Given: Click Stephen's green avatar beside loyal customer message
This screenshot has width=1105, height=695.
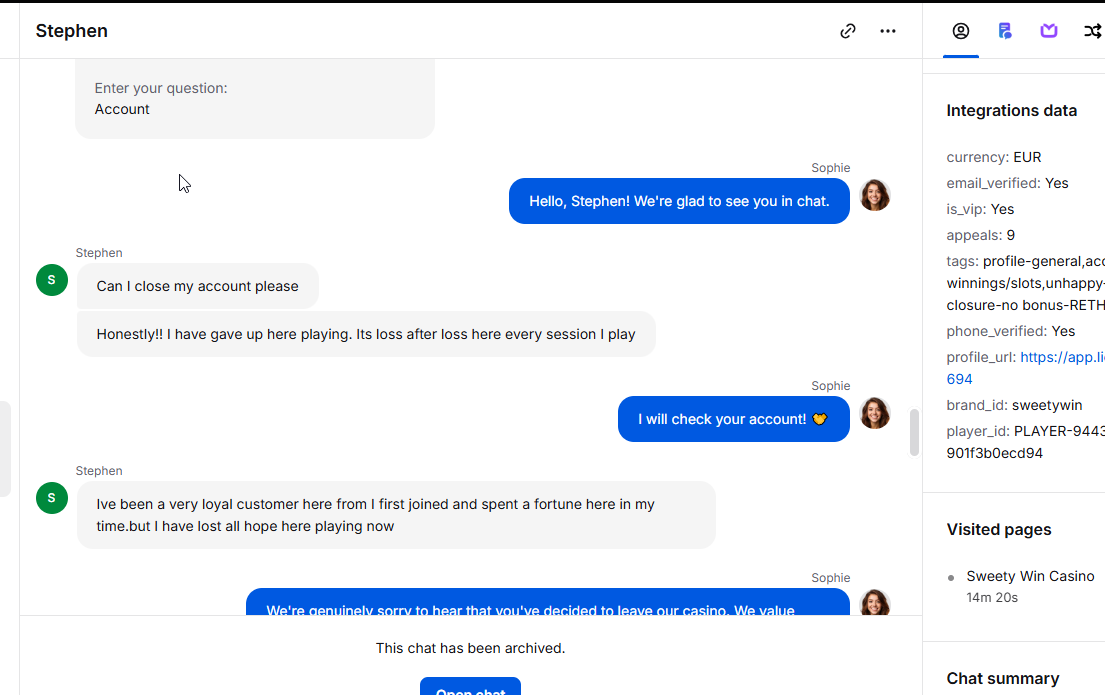Looking at the screenshot, I should 51,498.
